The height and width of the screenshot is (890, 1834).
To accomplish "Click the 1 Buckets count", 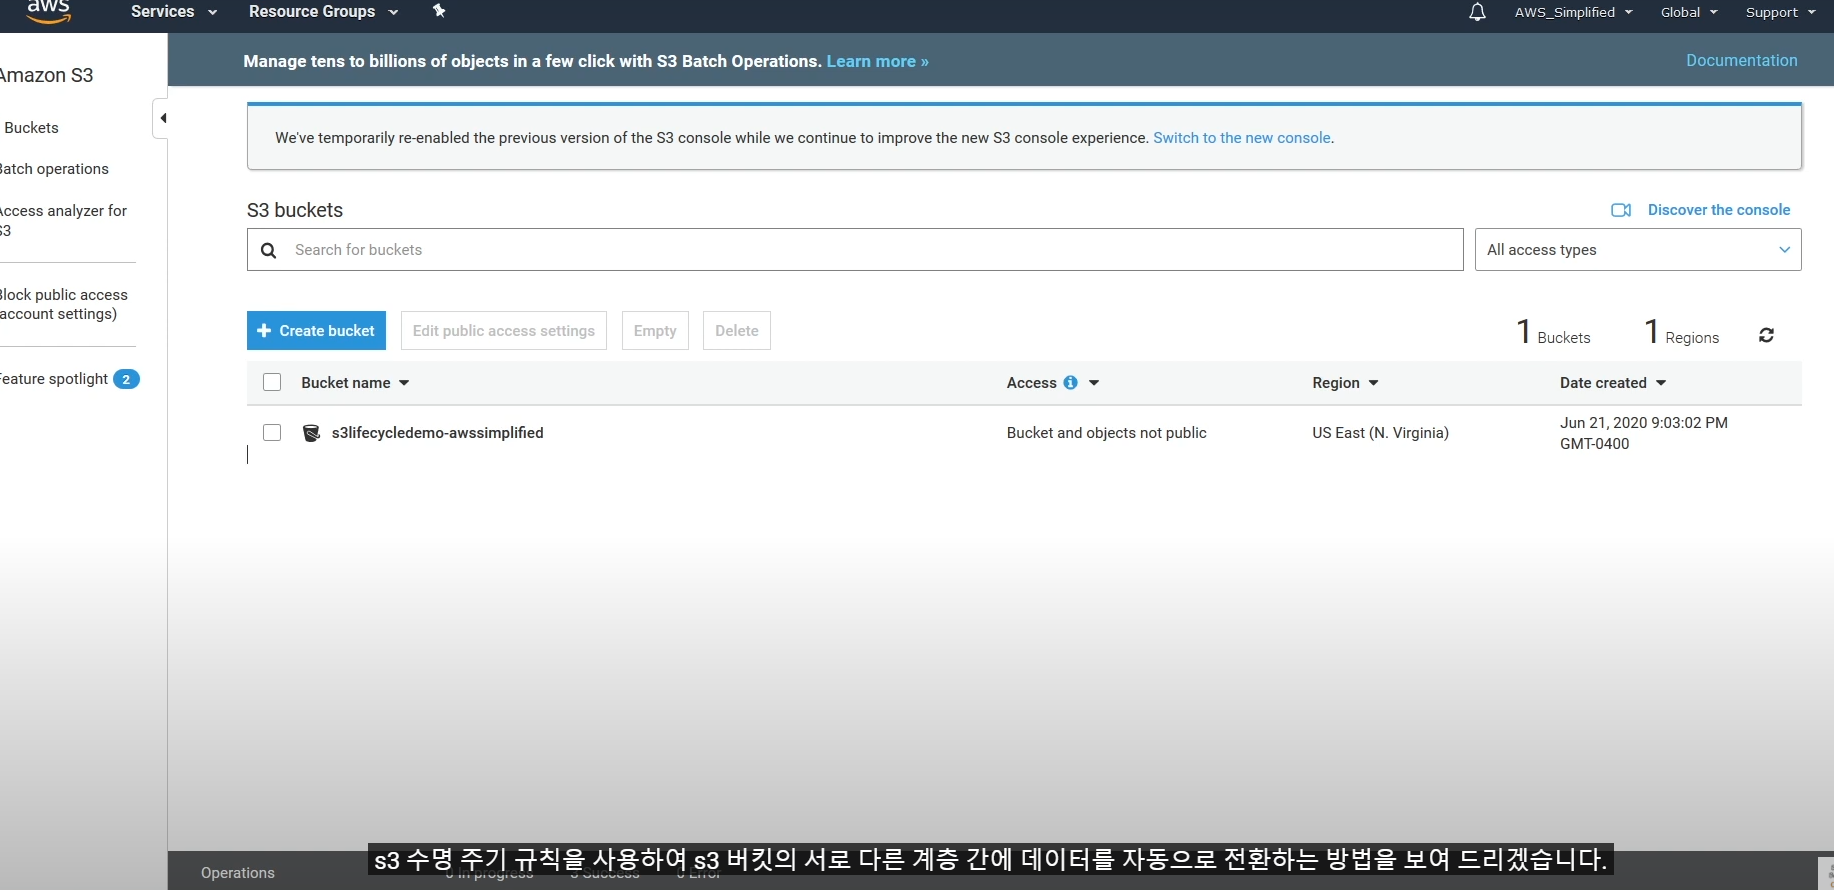I will click(1553, 332).
